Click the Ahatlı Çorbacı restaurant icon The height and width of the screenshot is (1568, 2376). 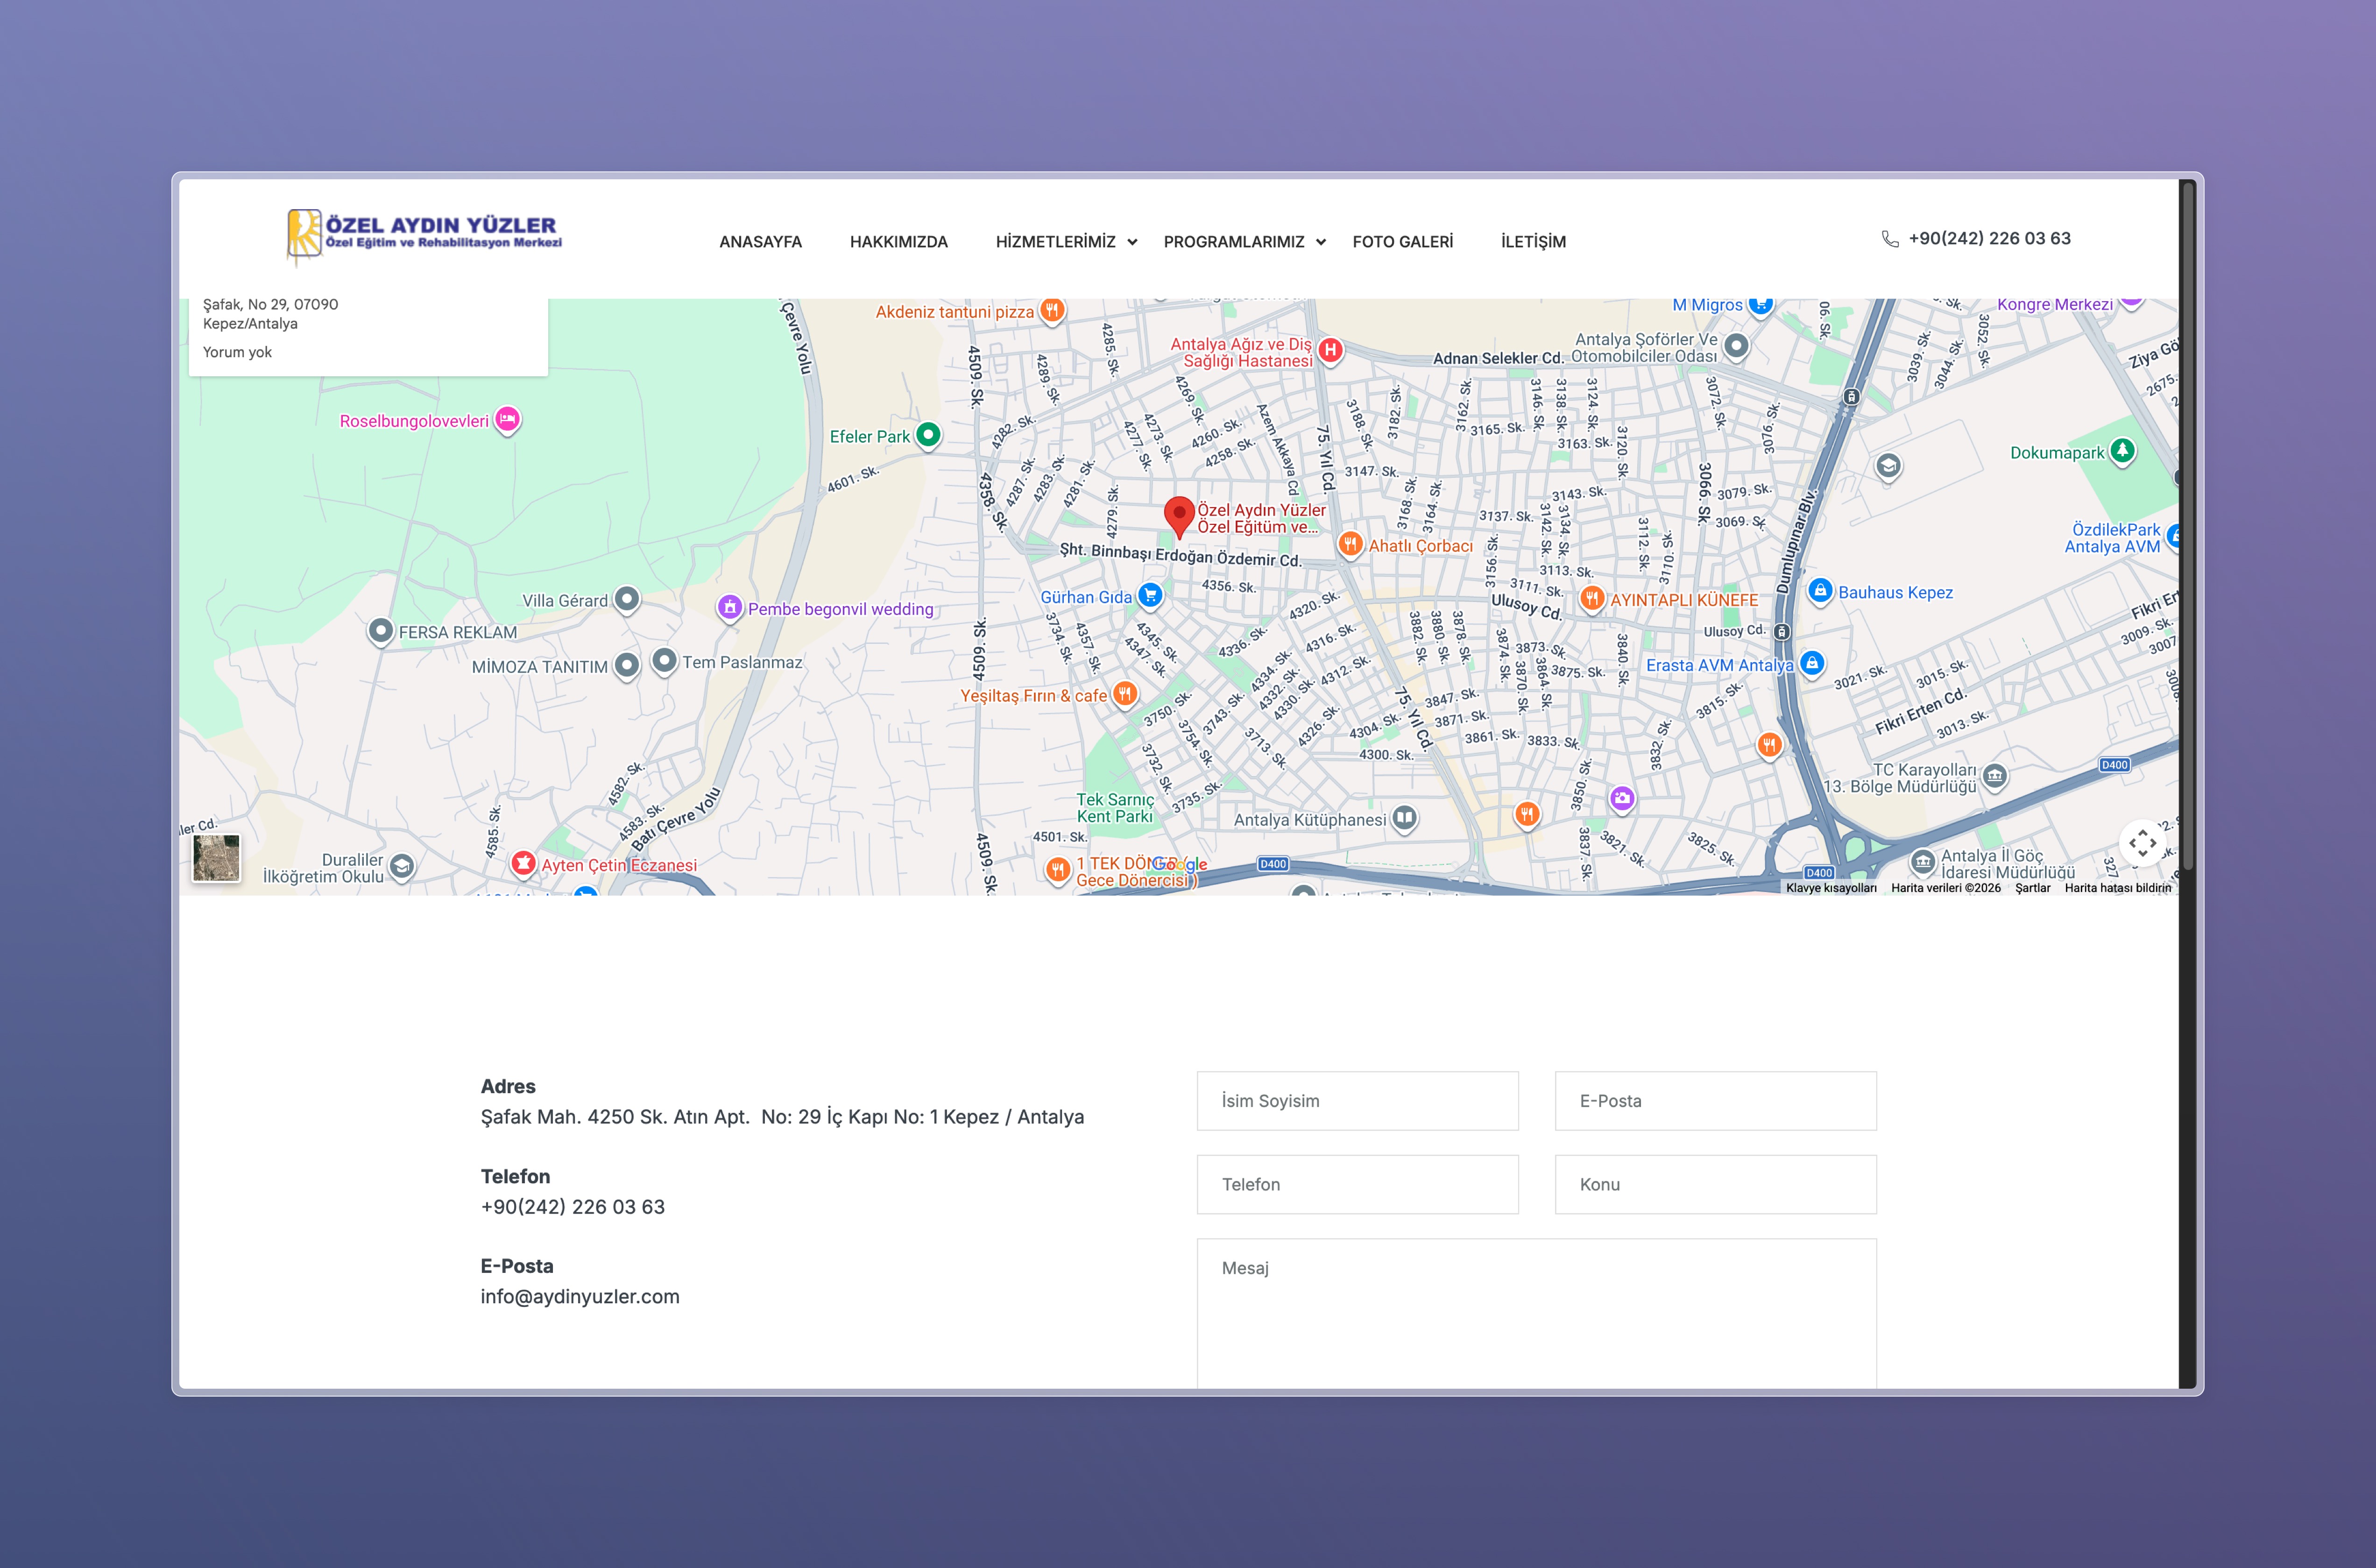[x=1350, y=543]
